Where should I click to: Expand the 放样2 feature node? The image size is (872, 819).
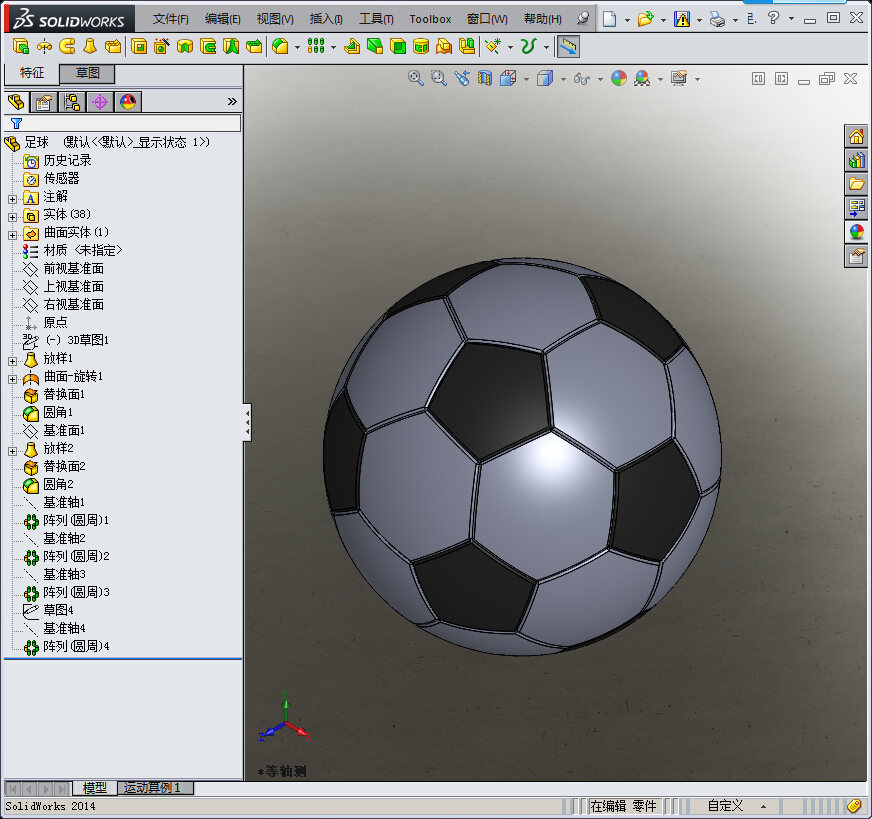click(12, 451)
